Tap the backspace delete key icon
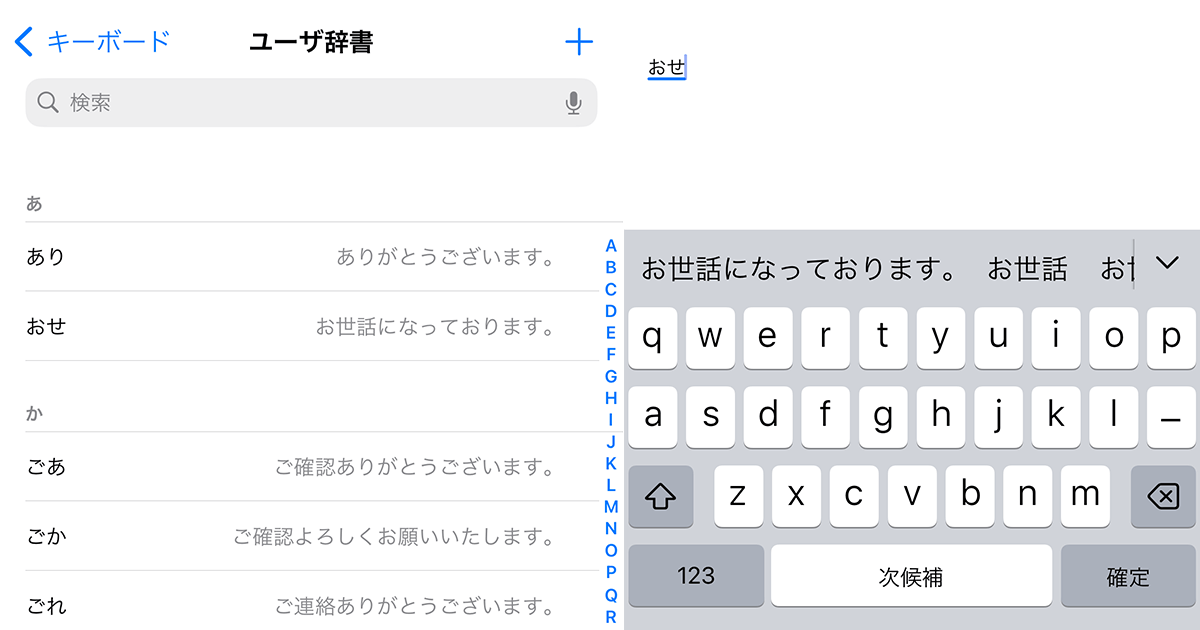Viewport: 1200px width, 630px height. coord(1163,497)
